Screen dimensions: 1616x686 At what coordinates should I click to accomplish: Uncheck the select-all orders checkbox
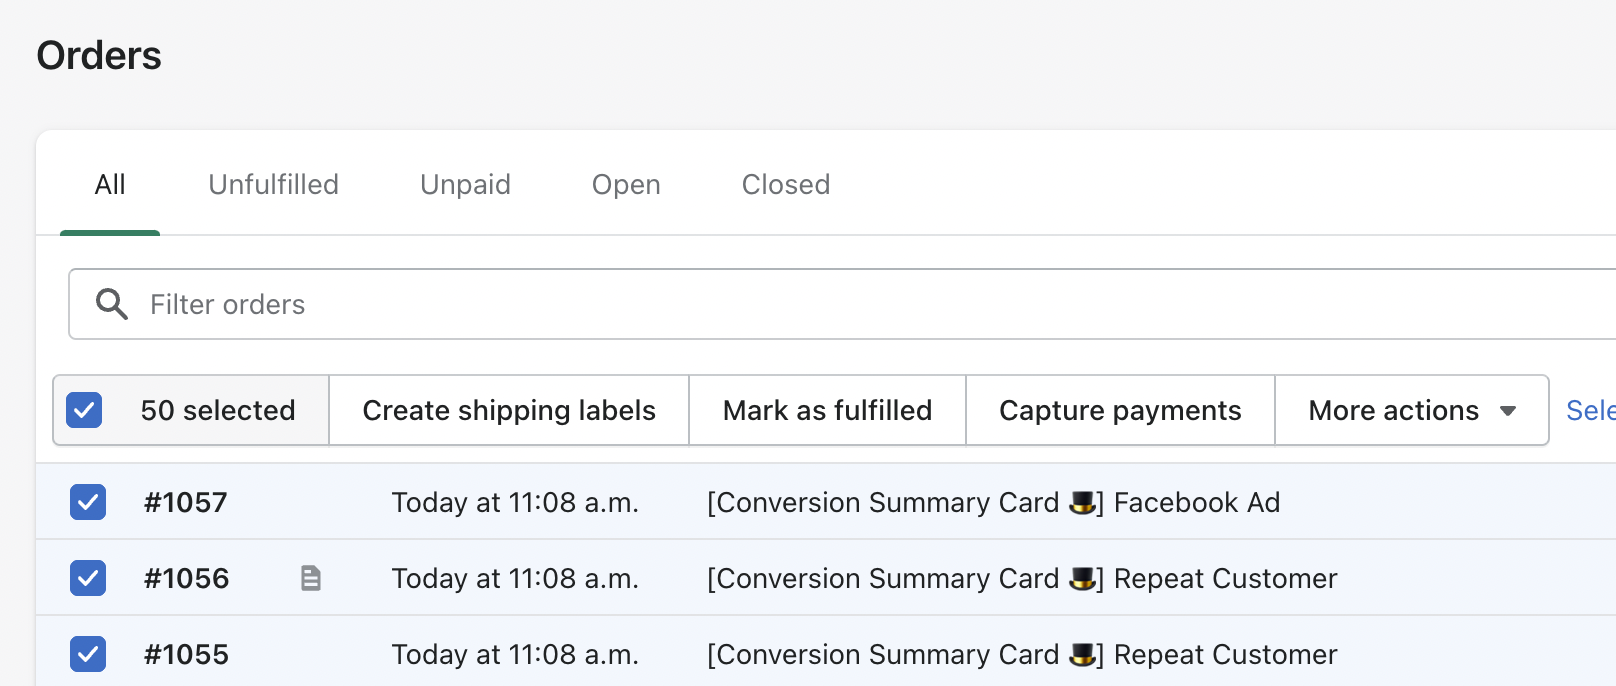(x=84, y=410)
